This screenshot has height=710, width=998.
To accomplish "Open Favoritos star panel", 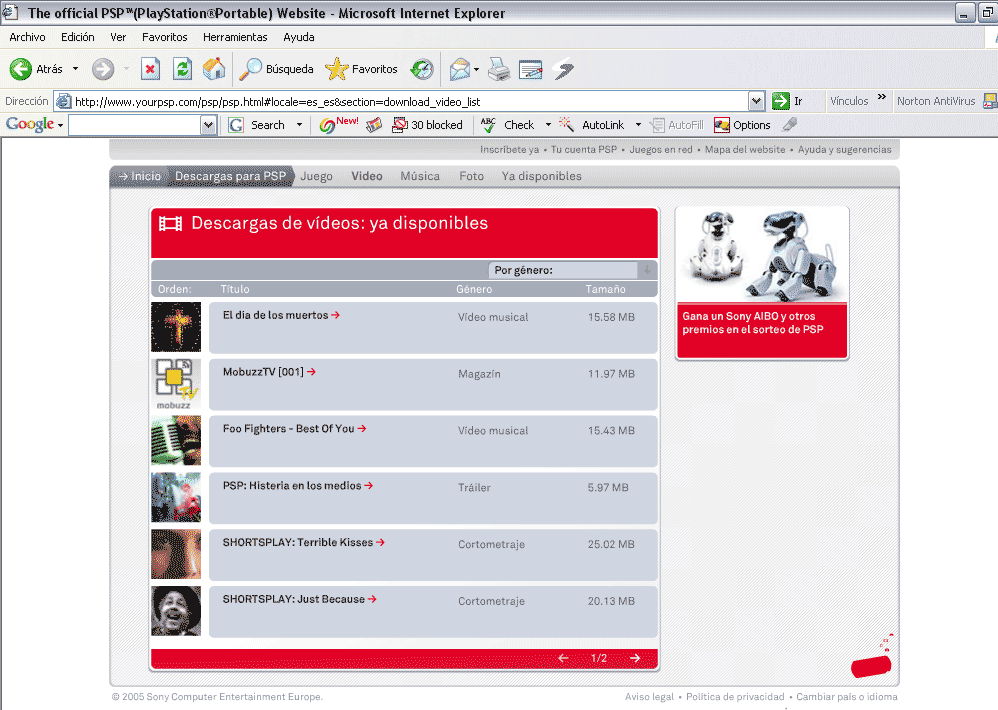I will point(361,69).
